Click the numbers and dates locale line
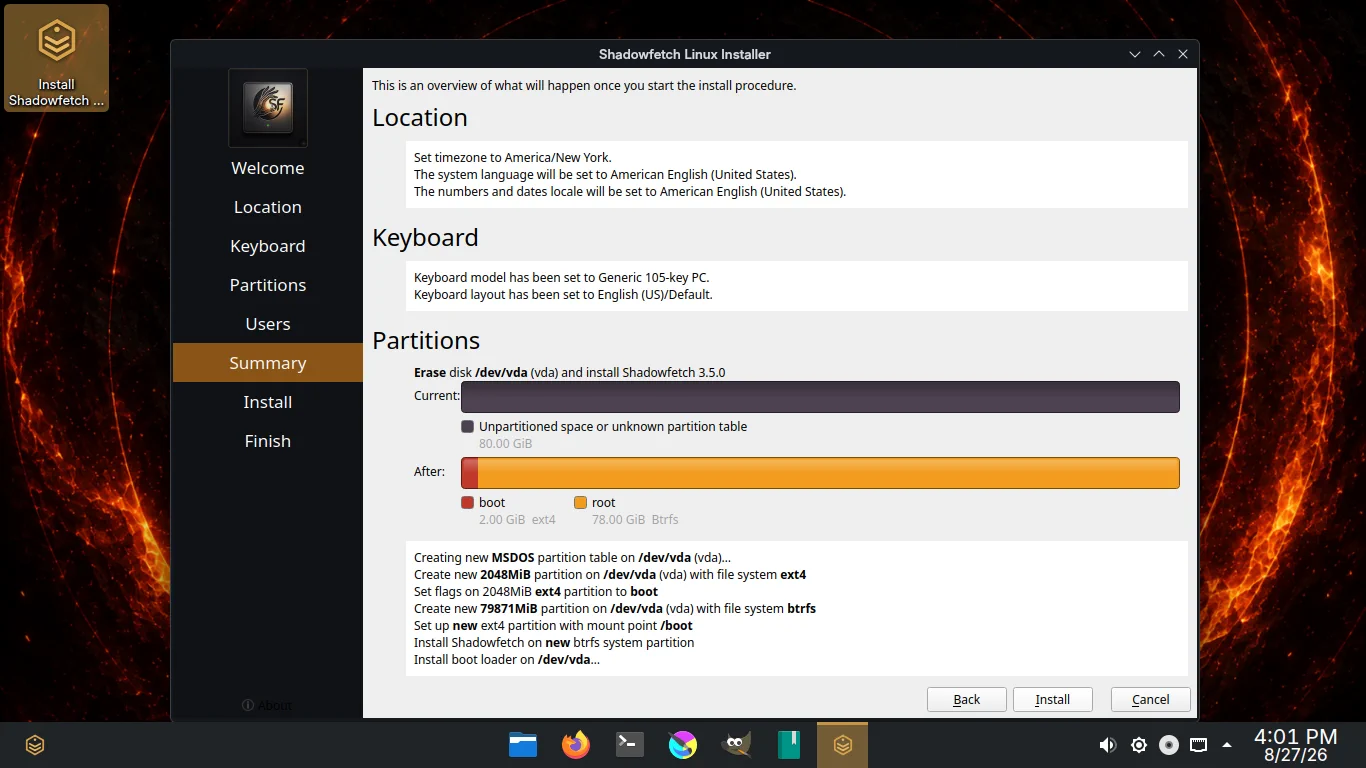The image size is (1366, 768). click(630, 191)
